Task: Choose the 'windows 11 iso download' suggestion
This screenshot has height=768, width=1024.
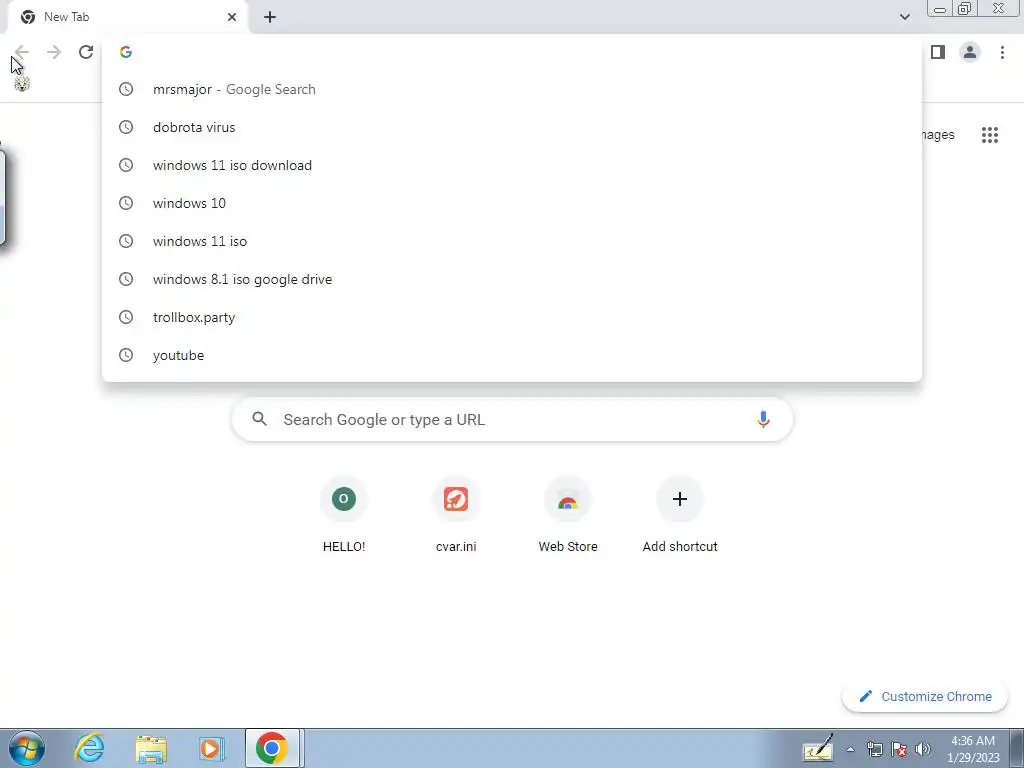Action: pyautogui.click(x=512, y=165)
